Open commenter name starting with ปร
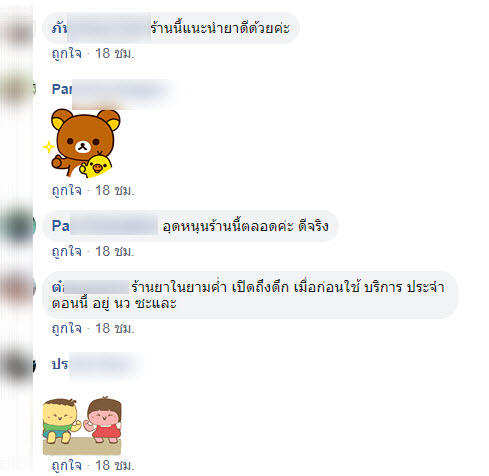 pyautogui.click(x=95, y=364)
